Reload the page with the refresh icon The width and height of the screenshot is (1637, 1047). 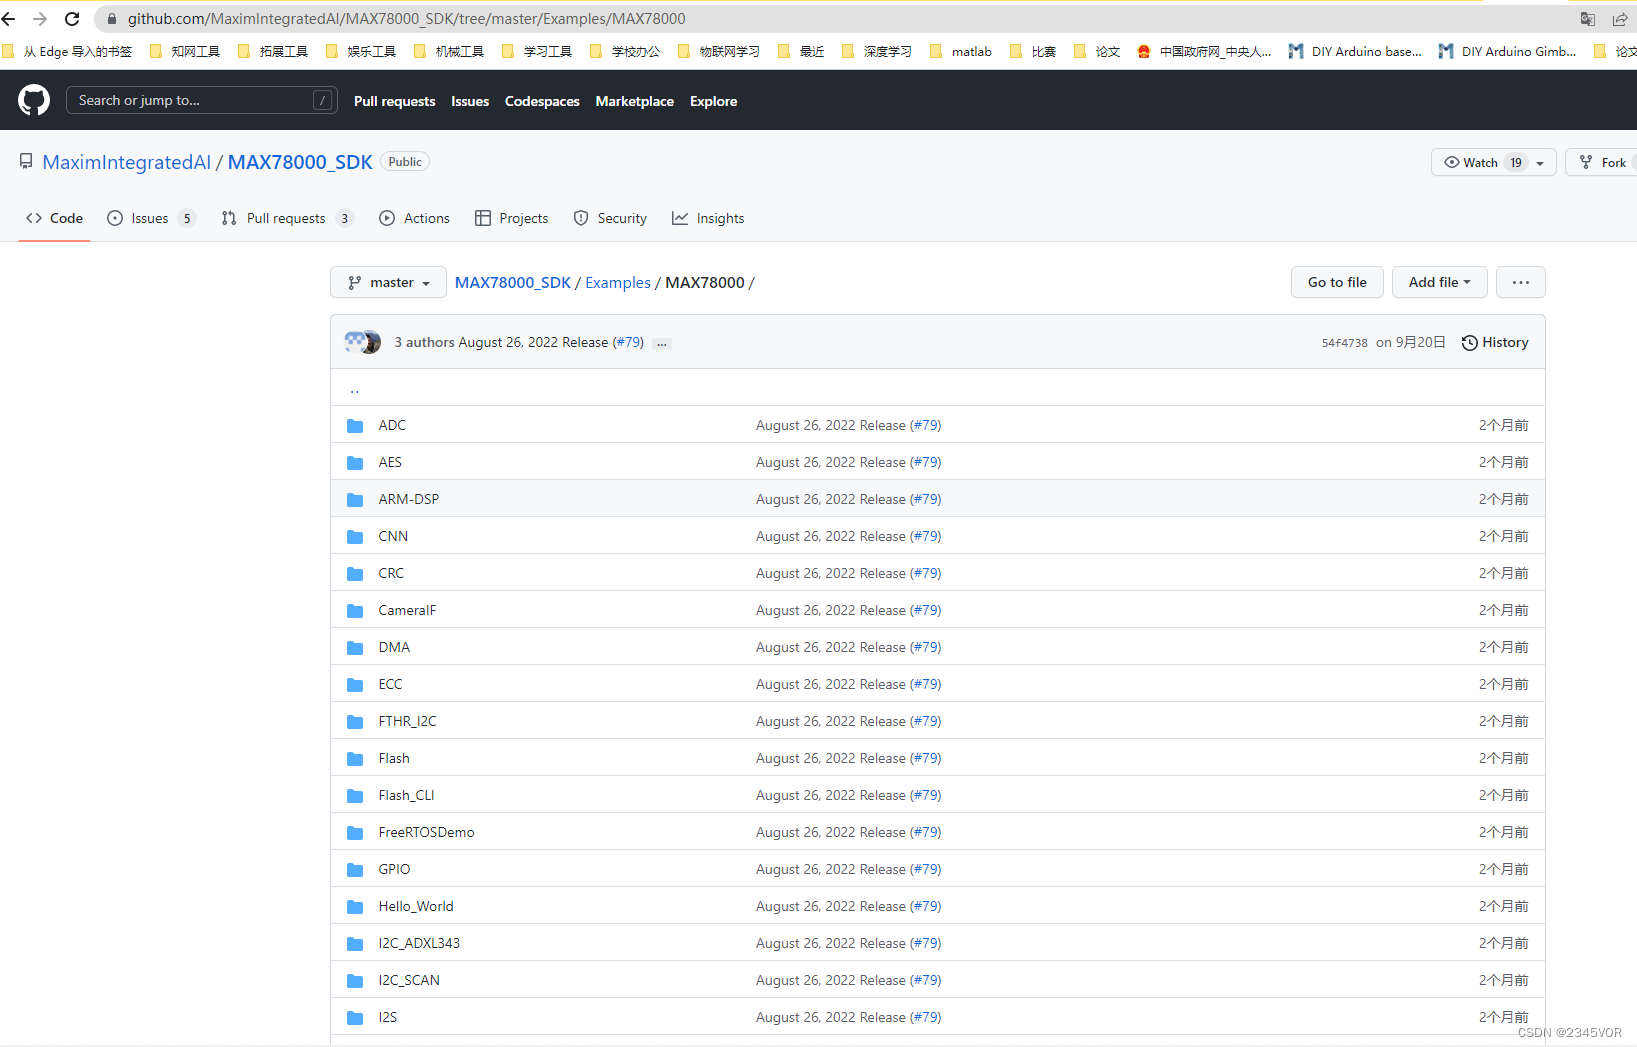72,19
